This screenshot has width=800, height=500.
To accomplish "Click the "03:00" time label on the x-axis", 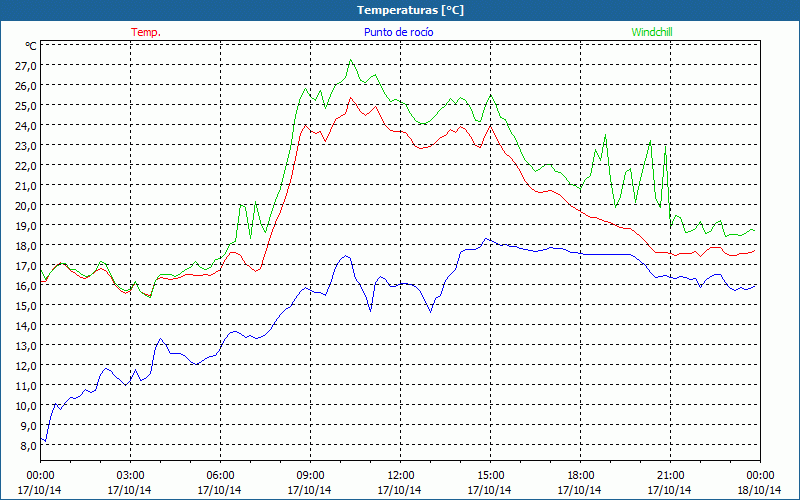I will (x=130, y=476).
